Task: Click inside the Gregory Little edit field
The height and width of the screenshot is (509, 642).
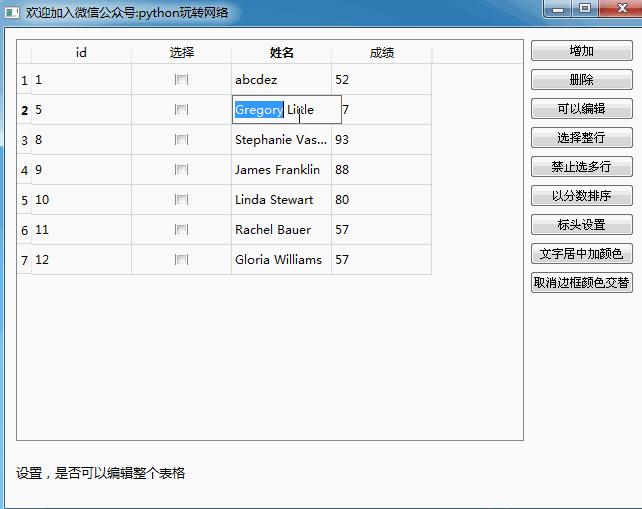Action: pyautogui.click(x=287, y=109)
